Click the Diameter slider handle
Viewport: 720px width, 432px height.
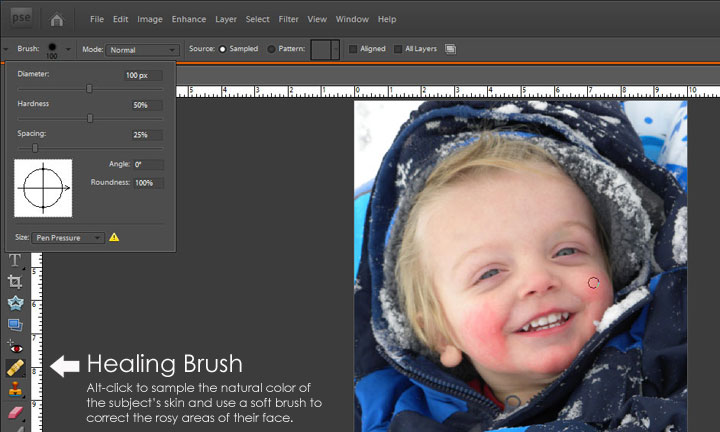click(89, 89)
